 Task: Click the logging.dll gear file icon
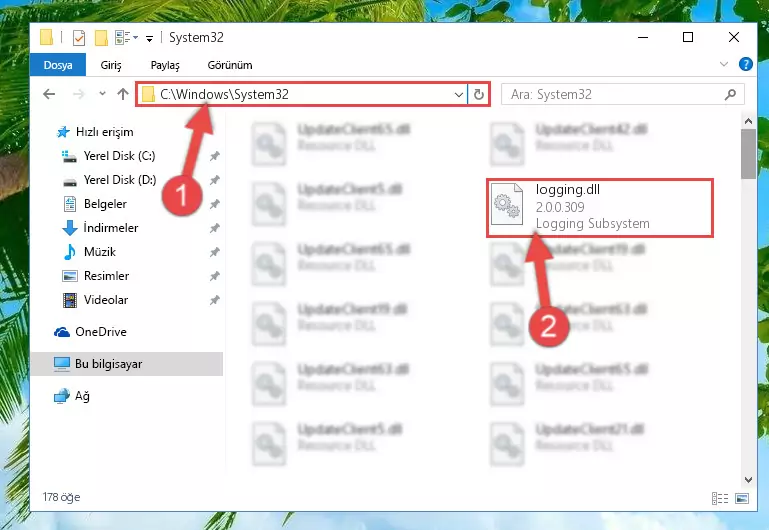507,203
